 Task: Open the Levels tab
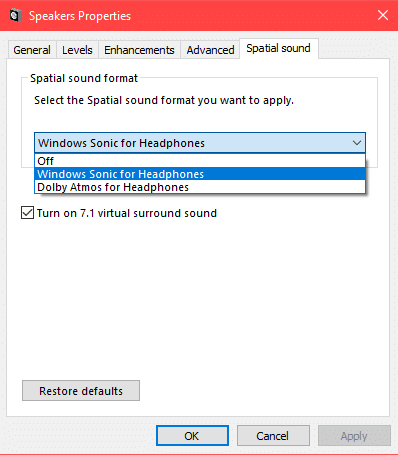[77, 50]
